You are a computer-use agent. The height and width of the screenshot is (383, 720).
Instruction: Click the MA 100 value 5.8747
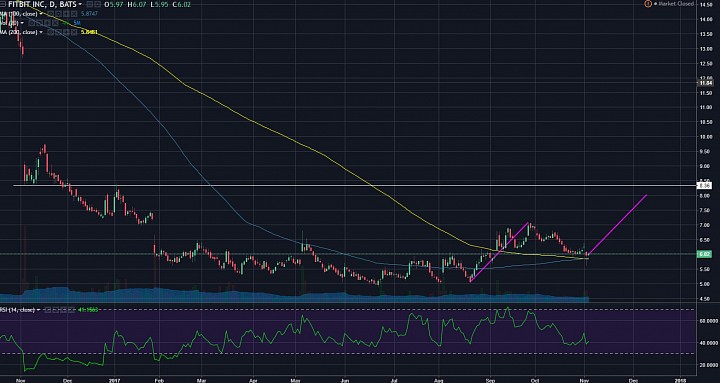coord(89,14)
